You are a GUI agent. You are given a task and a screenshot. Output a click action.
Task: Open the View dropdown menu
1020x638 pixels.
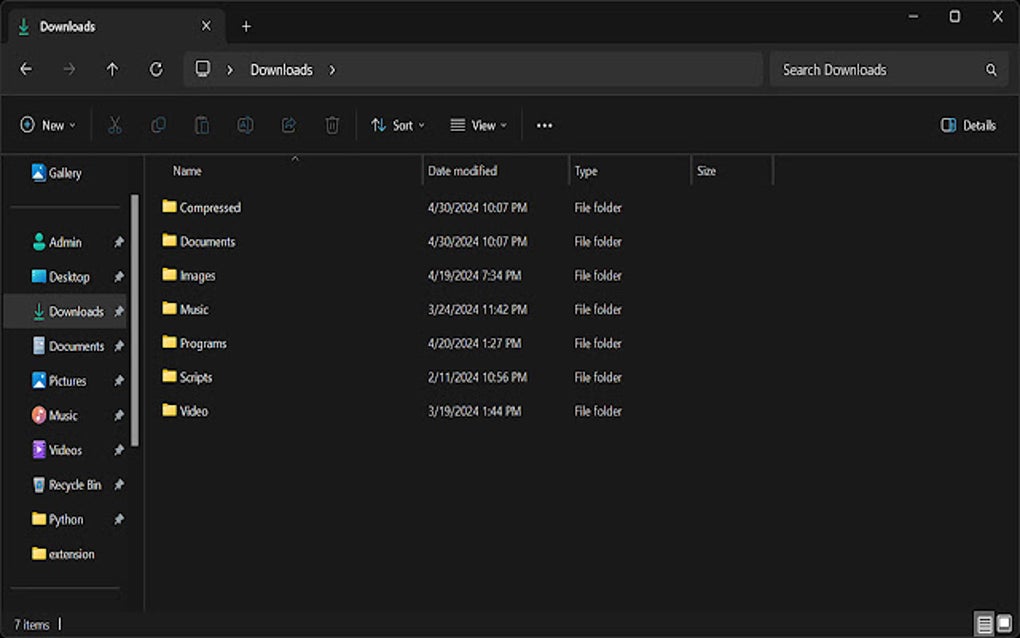[478, 124]
